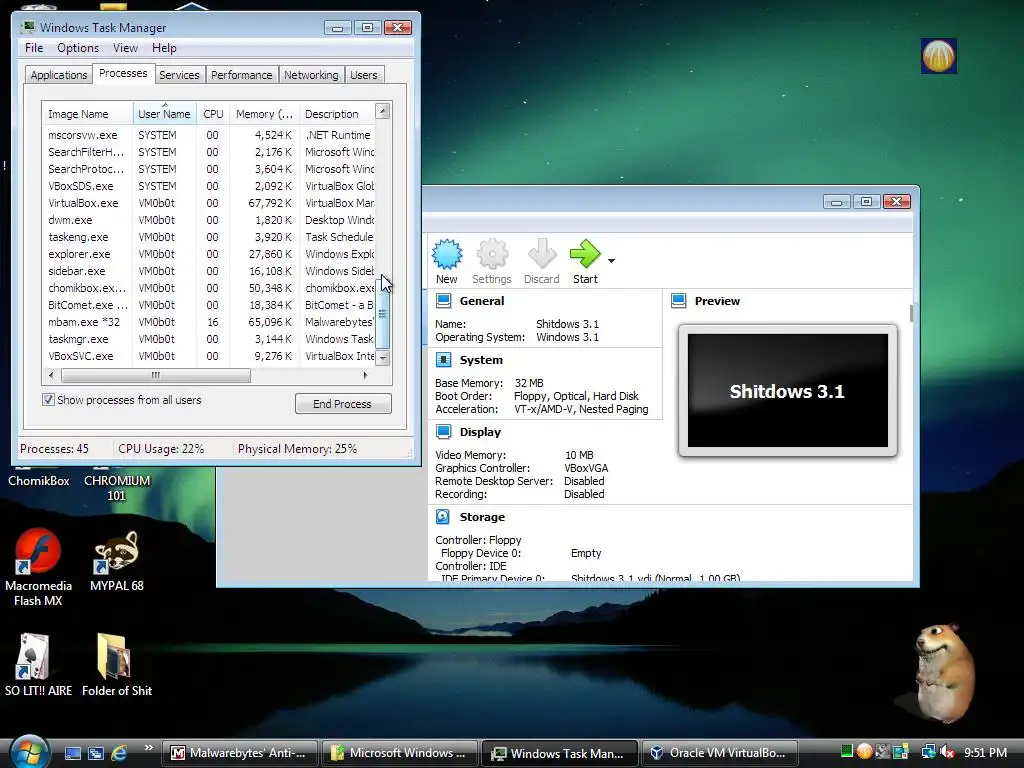Launch Internet Explorer from quick launch
Screen dimensions: 1024x768
point(120,753)
